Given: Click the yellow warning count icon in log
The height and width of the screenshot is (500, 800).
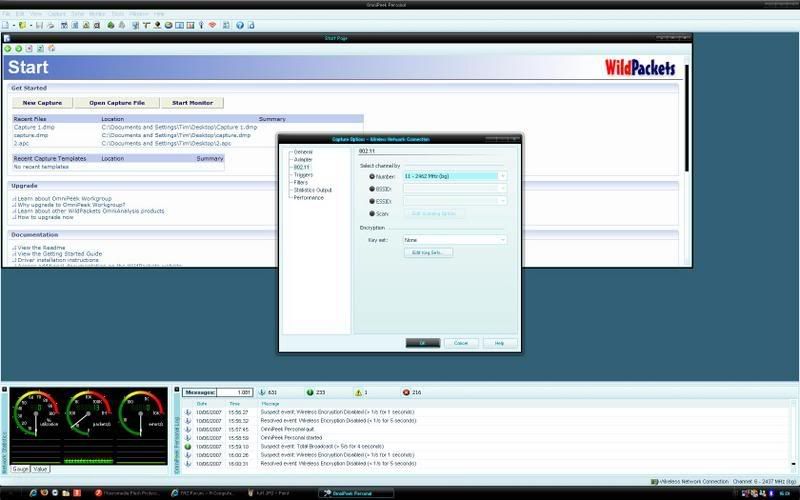Looking at the screenshot, I should click(x=355, y=392).
